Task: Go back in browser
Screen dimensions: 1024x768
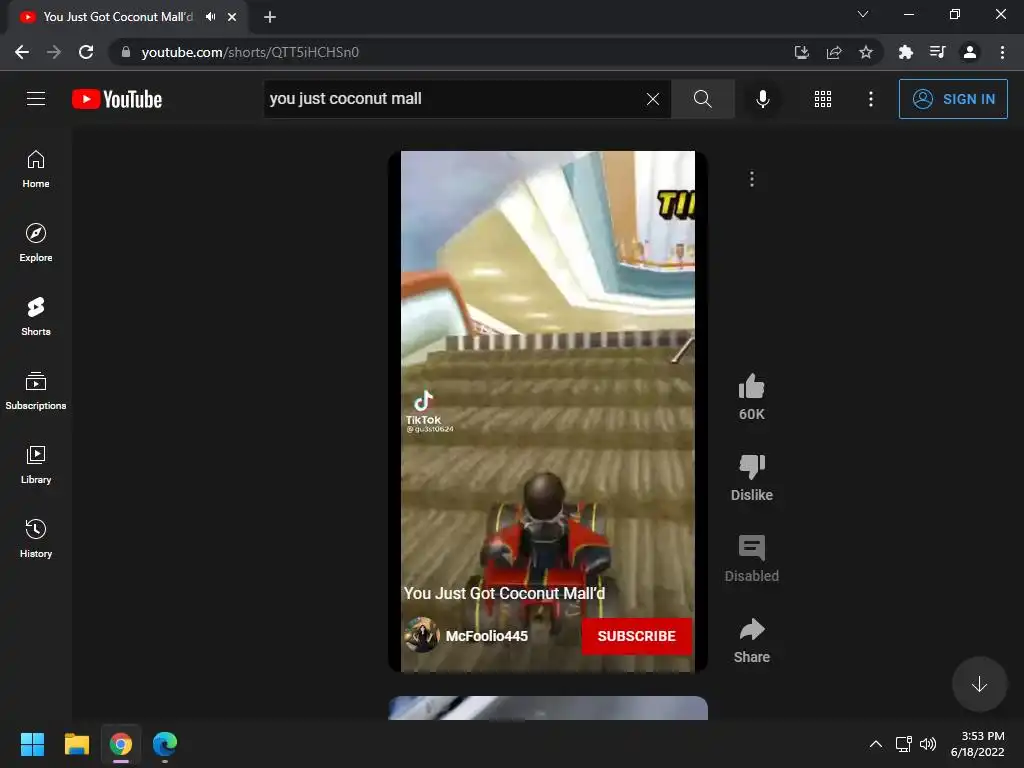Action: [x=22, y=52]
